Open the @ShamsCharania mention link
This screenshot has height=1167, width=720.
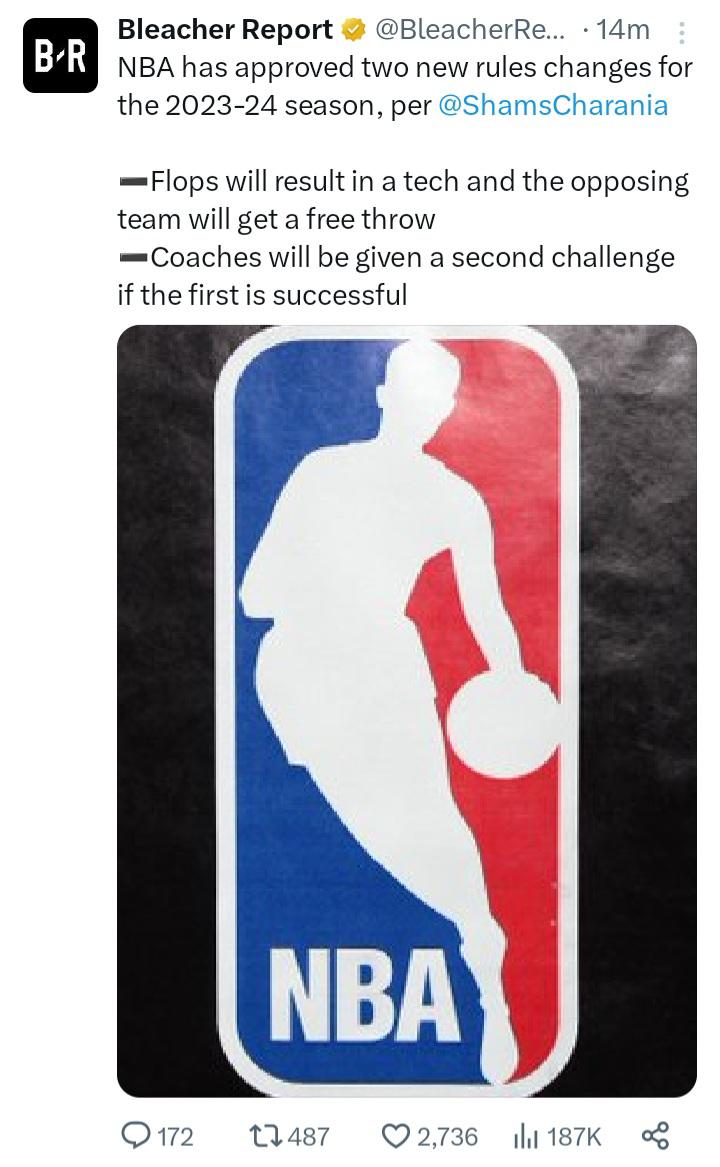coord(553,105)
